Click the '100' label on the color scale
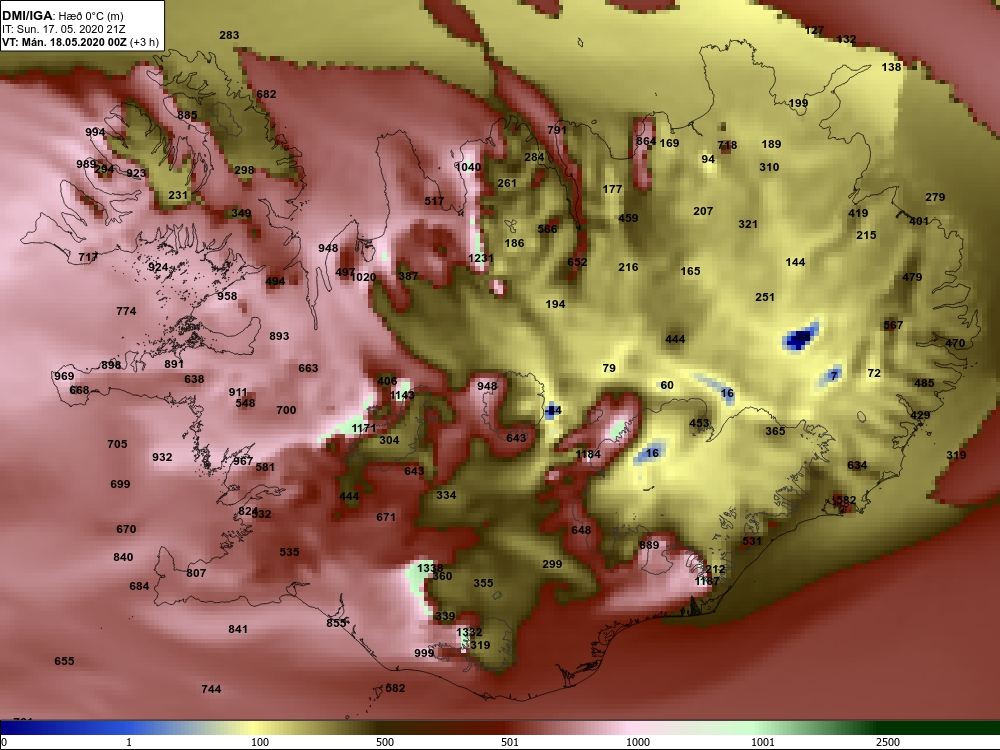Viewport: 1000px width, 750px height. (260, 742)
